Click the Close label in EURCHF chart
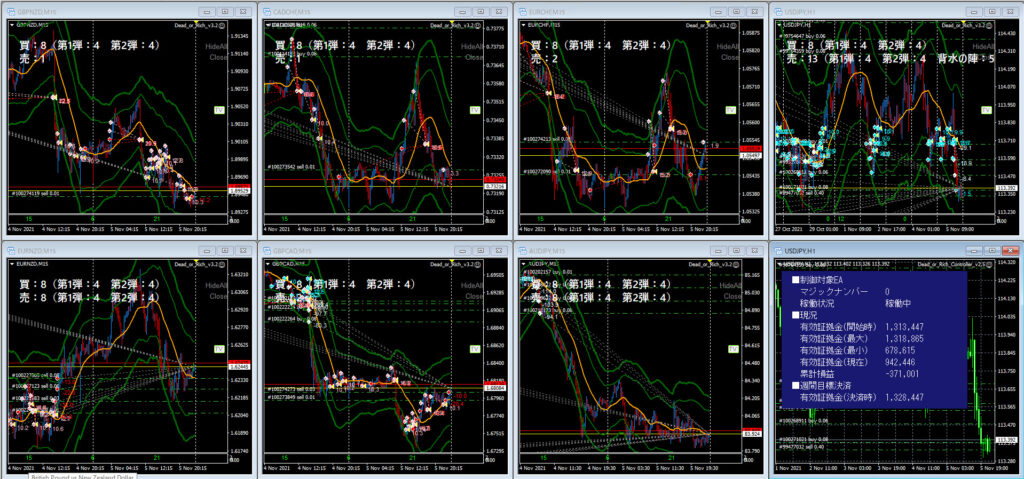Viewport: 1024px width, 479px height. click(729, 58)
